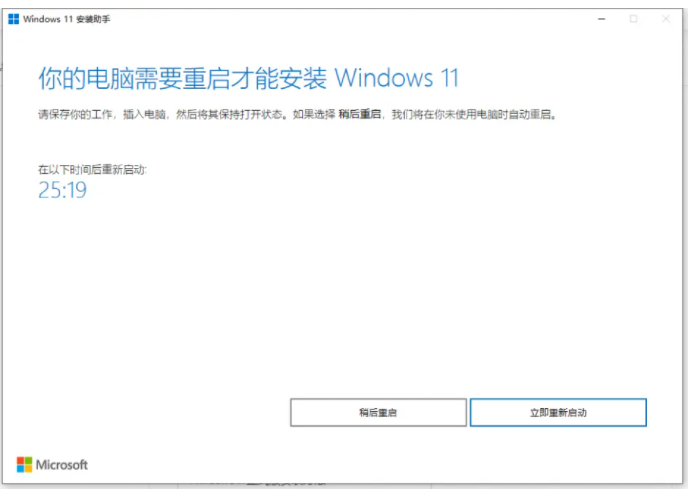Click the description phrase 然后将其保持打开状态
This screenshot has height=491, width=692.
(229, 114)
